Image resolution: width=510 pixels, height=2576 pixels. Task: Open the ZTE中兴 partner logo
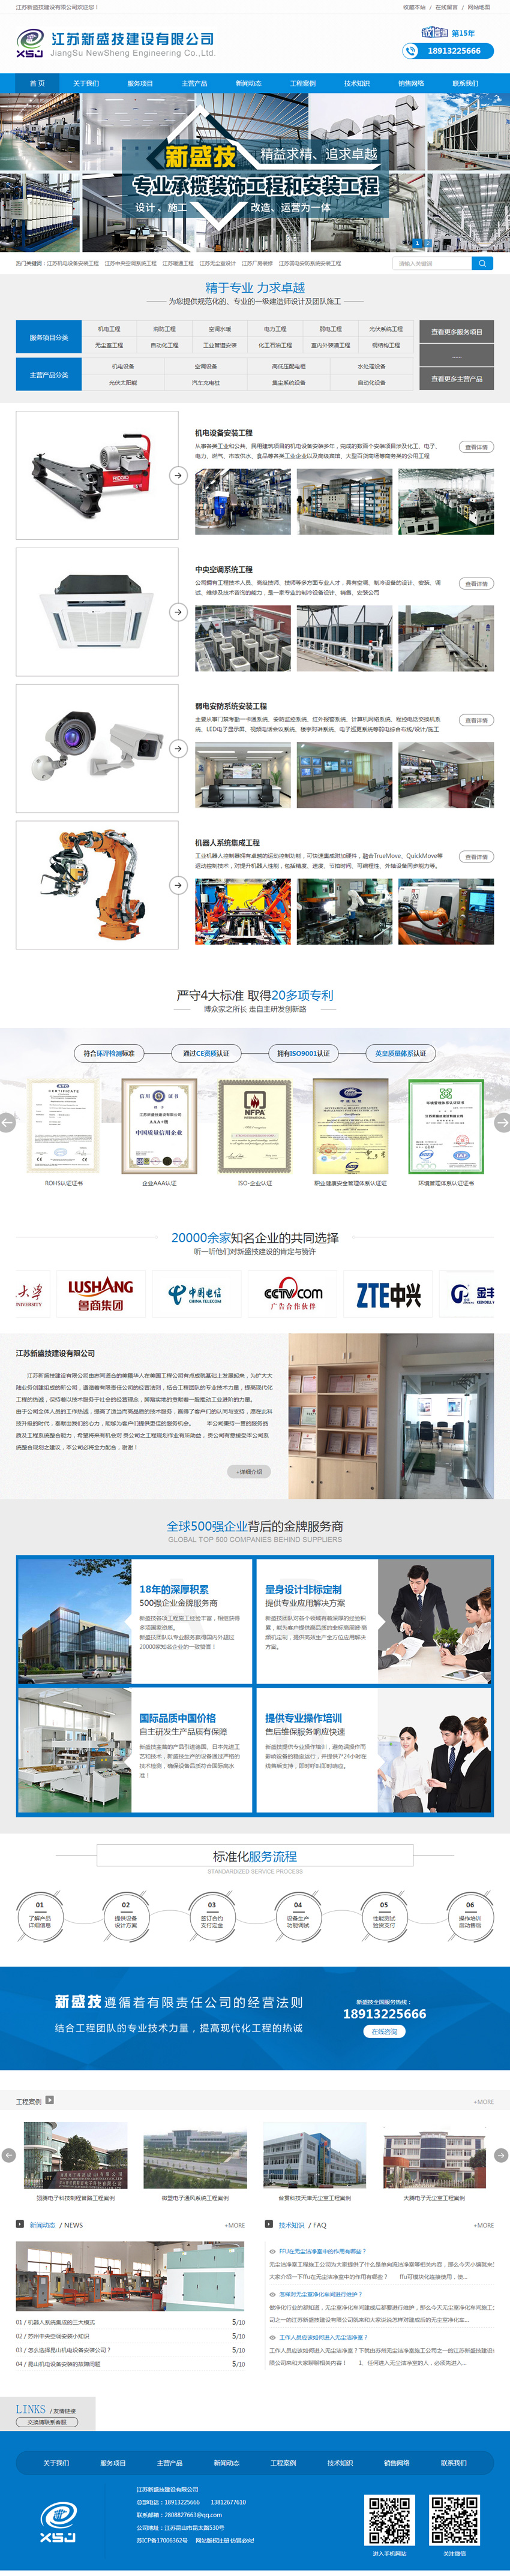click(388, 1295)
